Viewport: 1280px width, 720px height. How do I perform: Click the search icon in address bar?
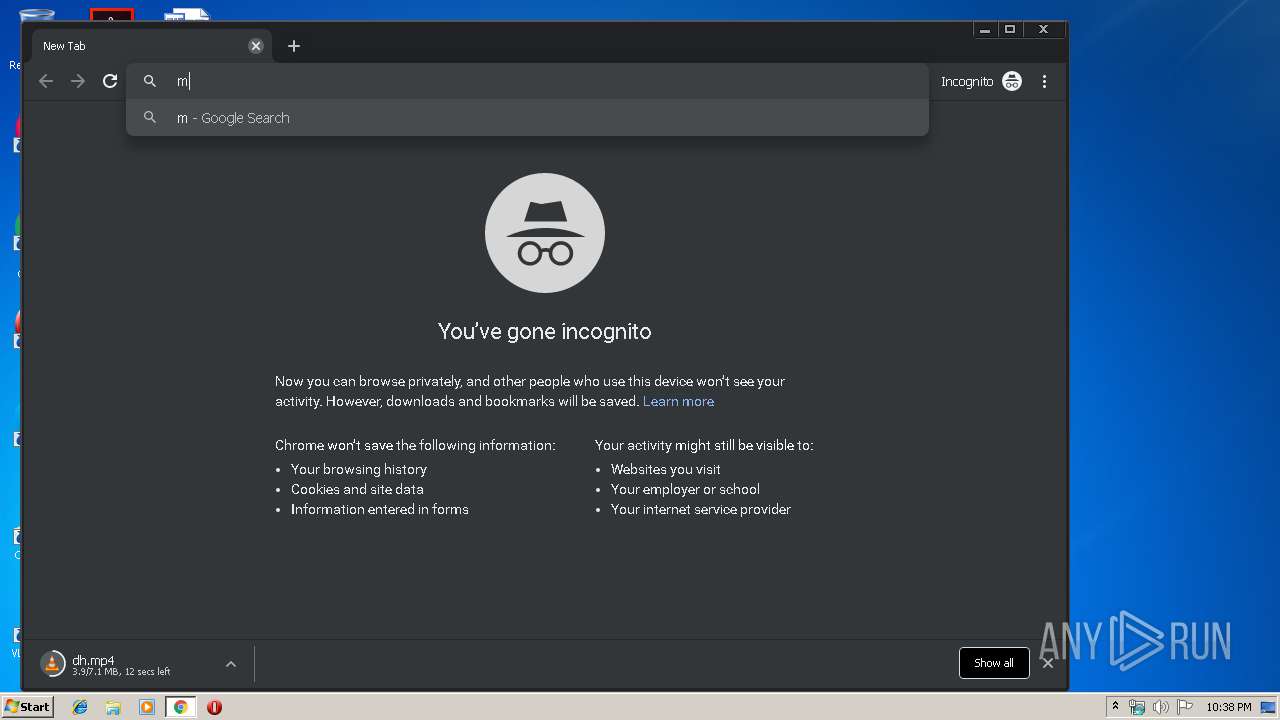(x=150, y=81)
